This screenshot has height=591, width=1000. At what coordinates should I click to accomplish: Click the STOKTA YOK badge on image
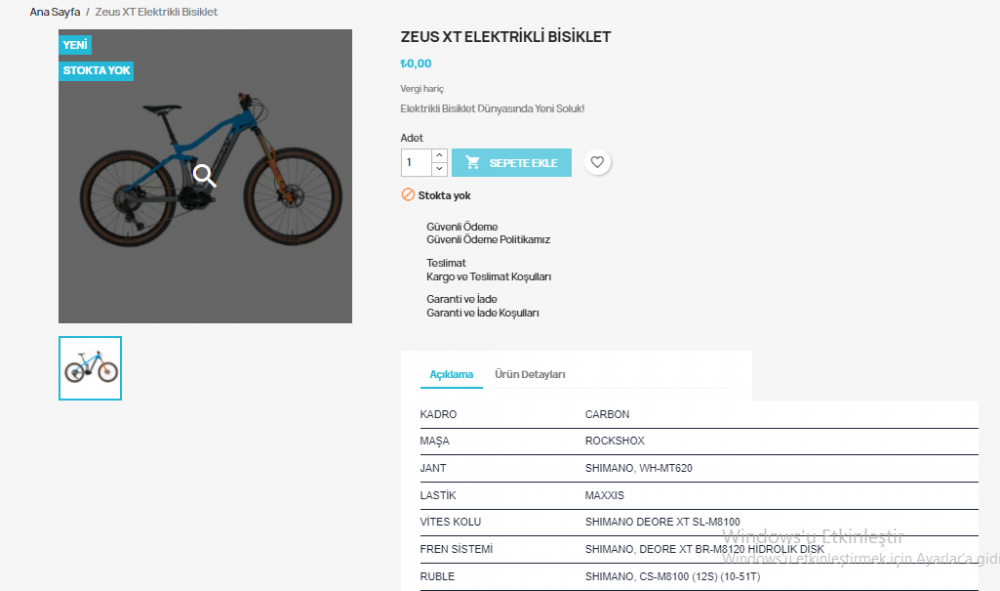coord(97,71)
